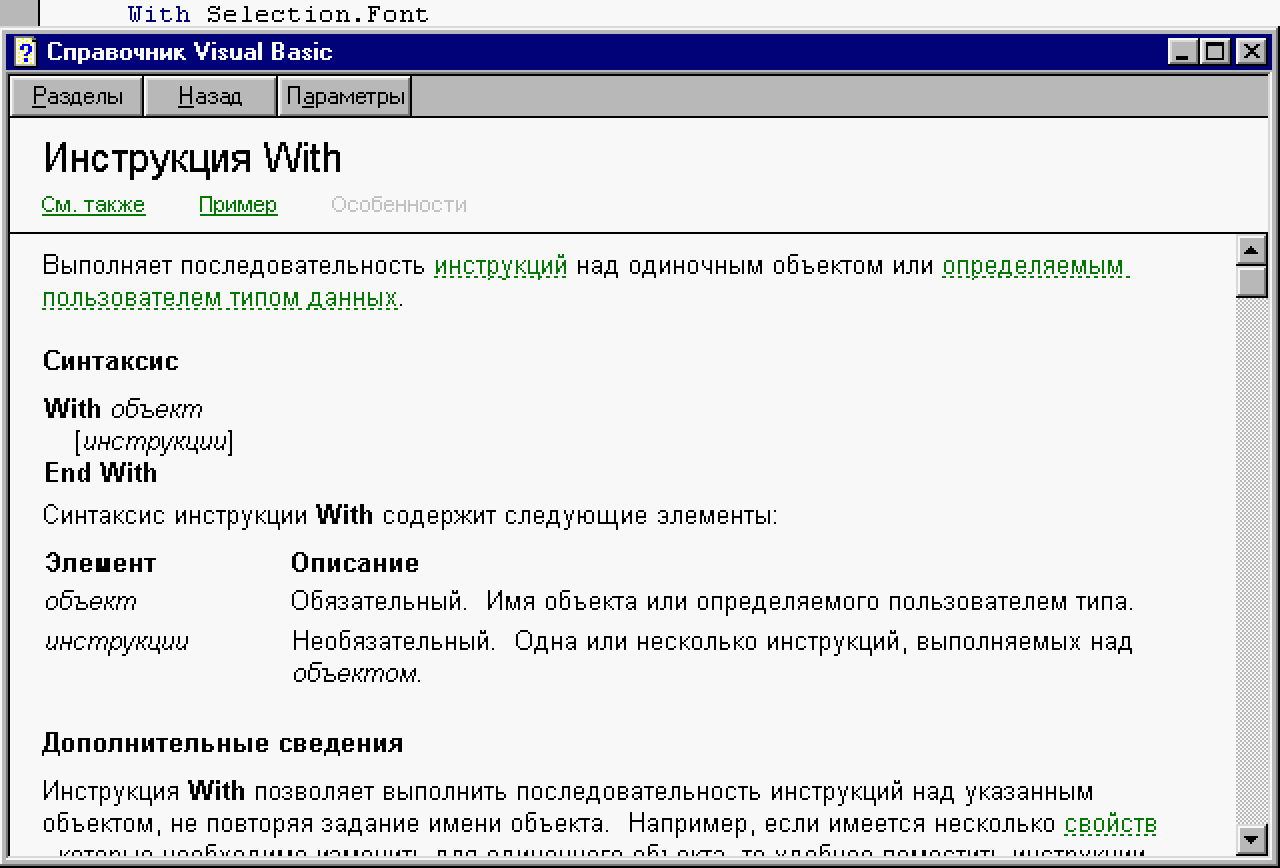Screen dimensions: 1280x868
Task: Click the vertical scrollbar thumb
Action: pyautogui.click(x=1252, y=281)
